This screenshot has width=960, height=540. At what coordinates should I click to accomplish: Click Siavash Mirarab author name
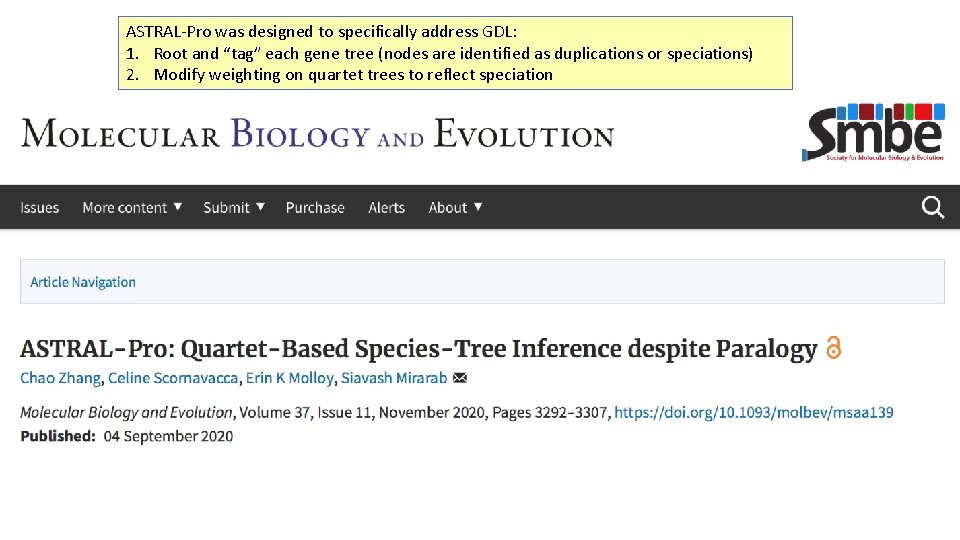pos(393,378)
